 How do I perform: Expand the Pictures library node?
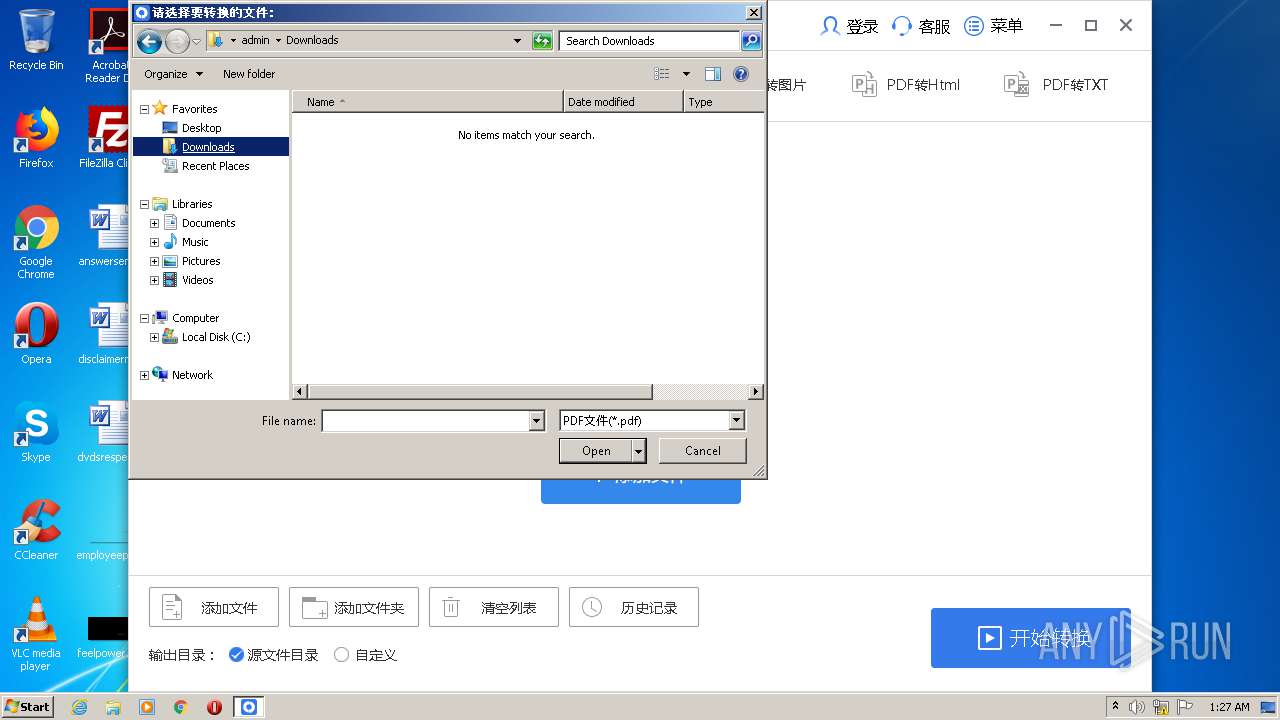pos(154,261)
